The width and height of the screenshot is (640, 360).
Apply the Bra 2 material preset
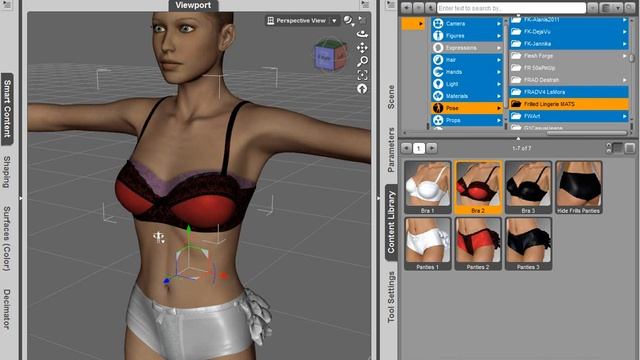tap(478, 187)
